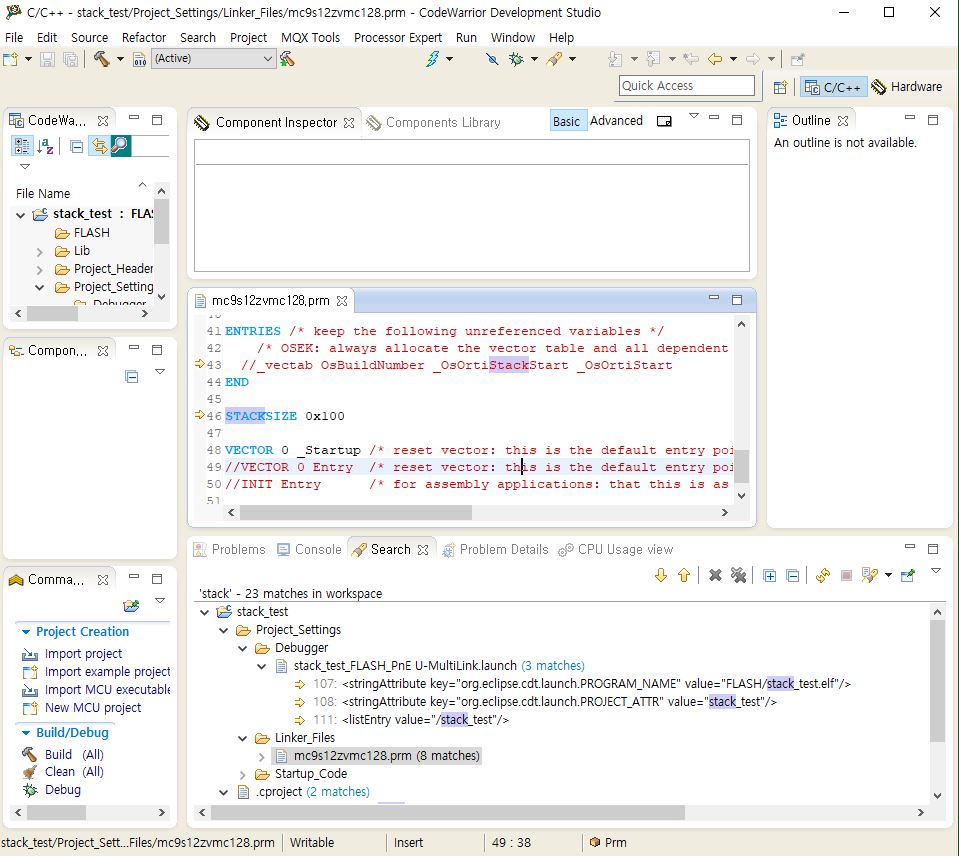Open the Hardware perspective

(907, 87)
